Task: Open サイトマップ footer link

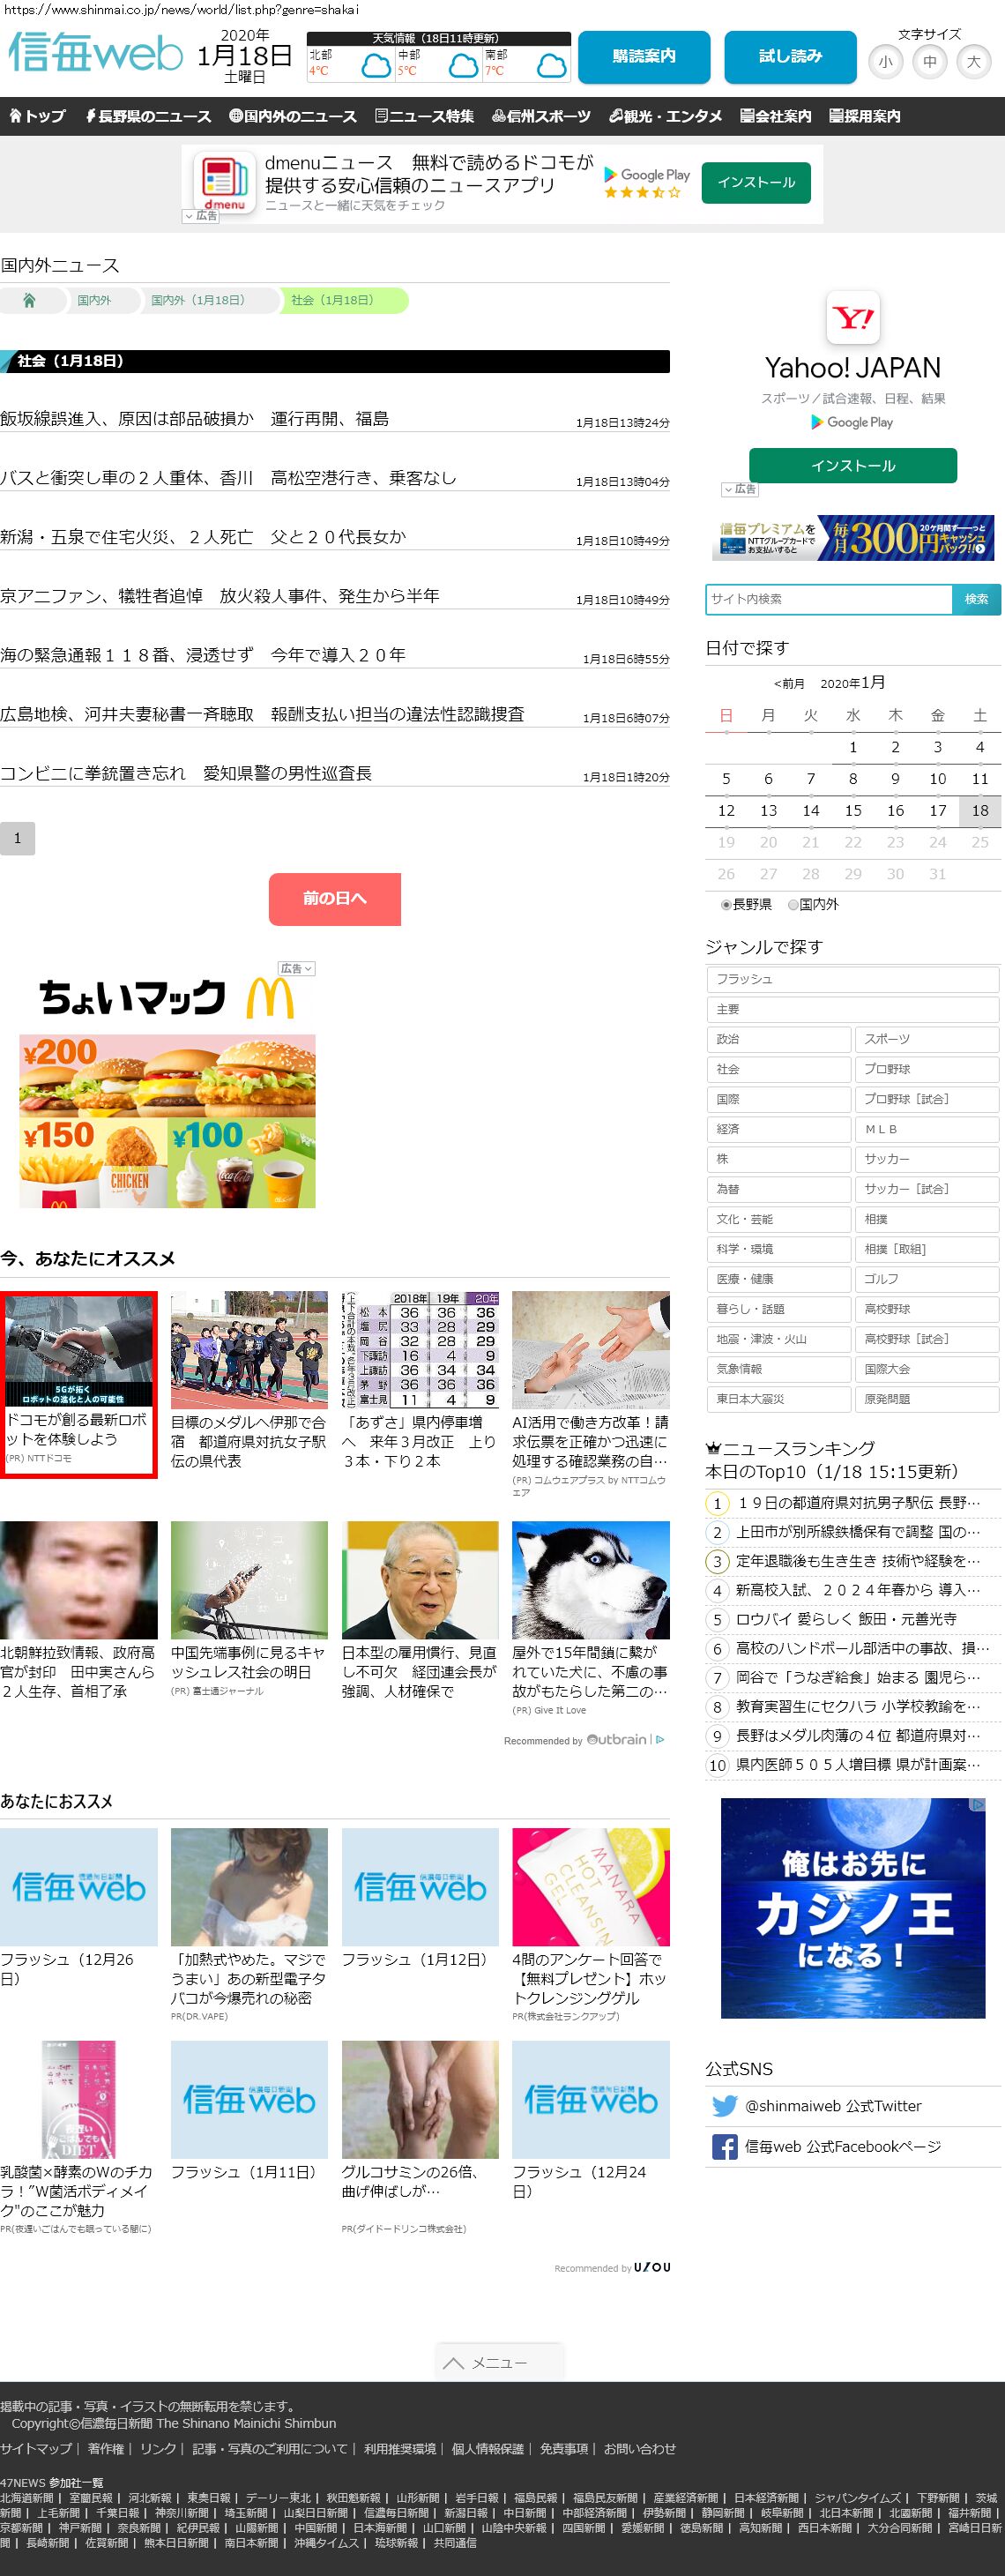Action: pyautogui.click(x=36, y=2448)
